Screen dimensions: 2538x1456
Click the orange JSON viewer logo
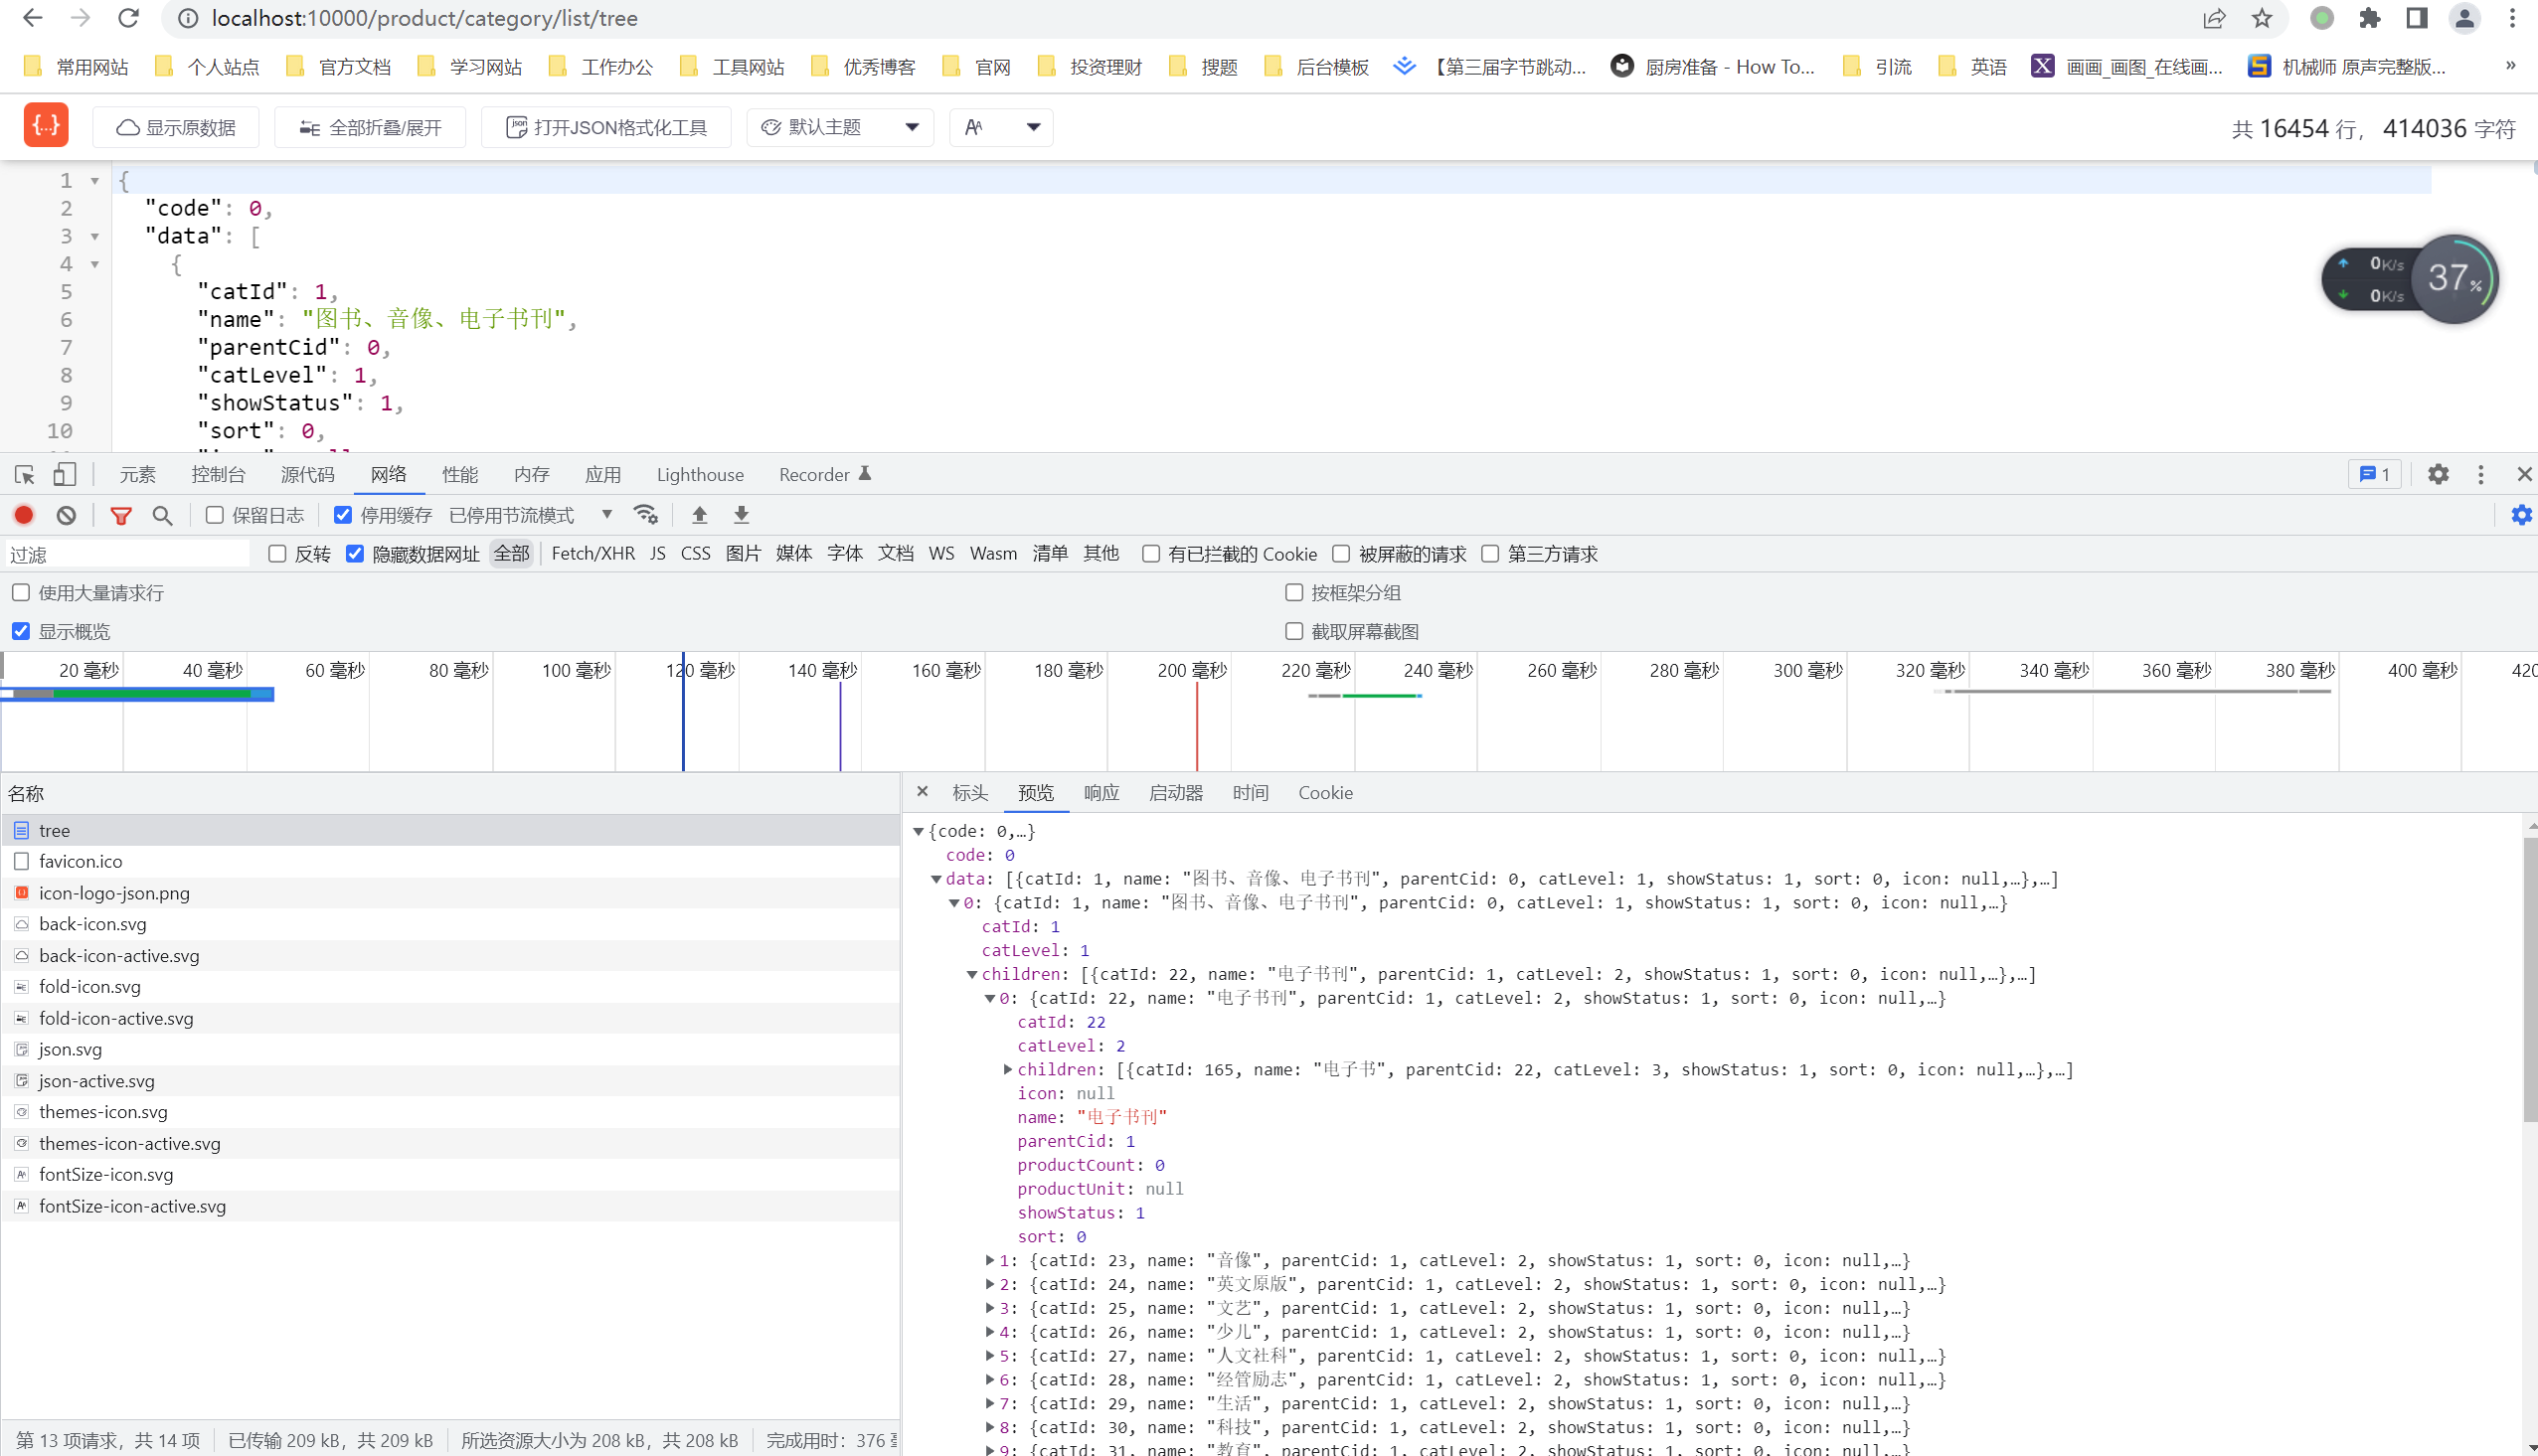click(x=46, y=126)
